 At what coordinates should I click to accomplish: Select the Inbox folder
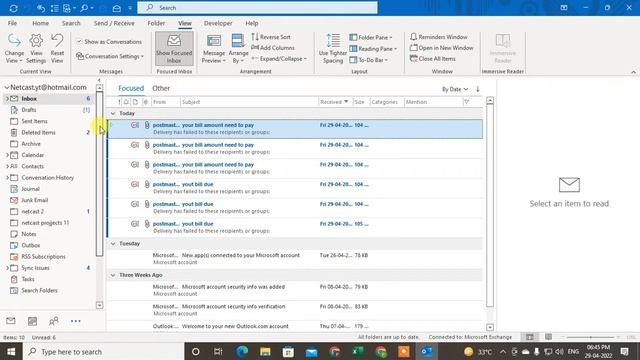click(47, 99)
